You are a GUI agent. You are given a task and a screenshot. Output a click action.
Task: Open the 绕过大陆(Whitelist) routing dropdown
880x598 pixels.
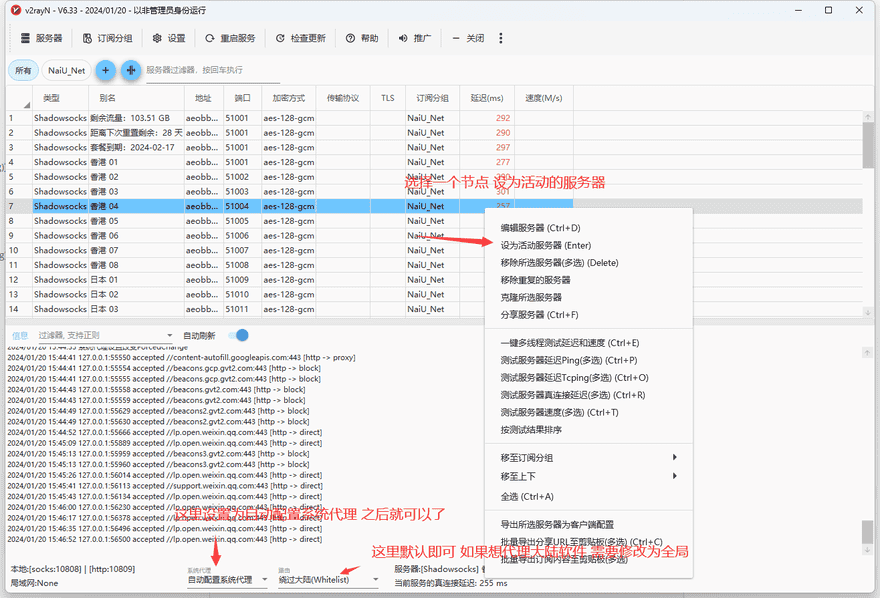point(328,580)
